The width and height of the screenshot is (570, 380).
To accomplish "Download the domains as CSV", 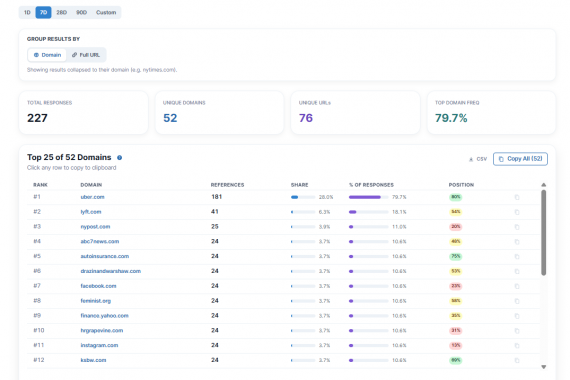I will point(478,159).
